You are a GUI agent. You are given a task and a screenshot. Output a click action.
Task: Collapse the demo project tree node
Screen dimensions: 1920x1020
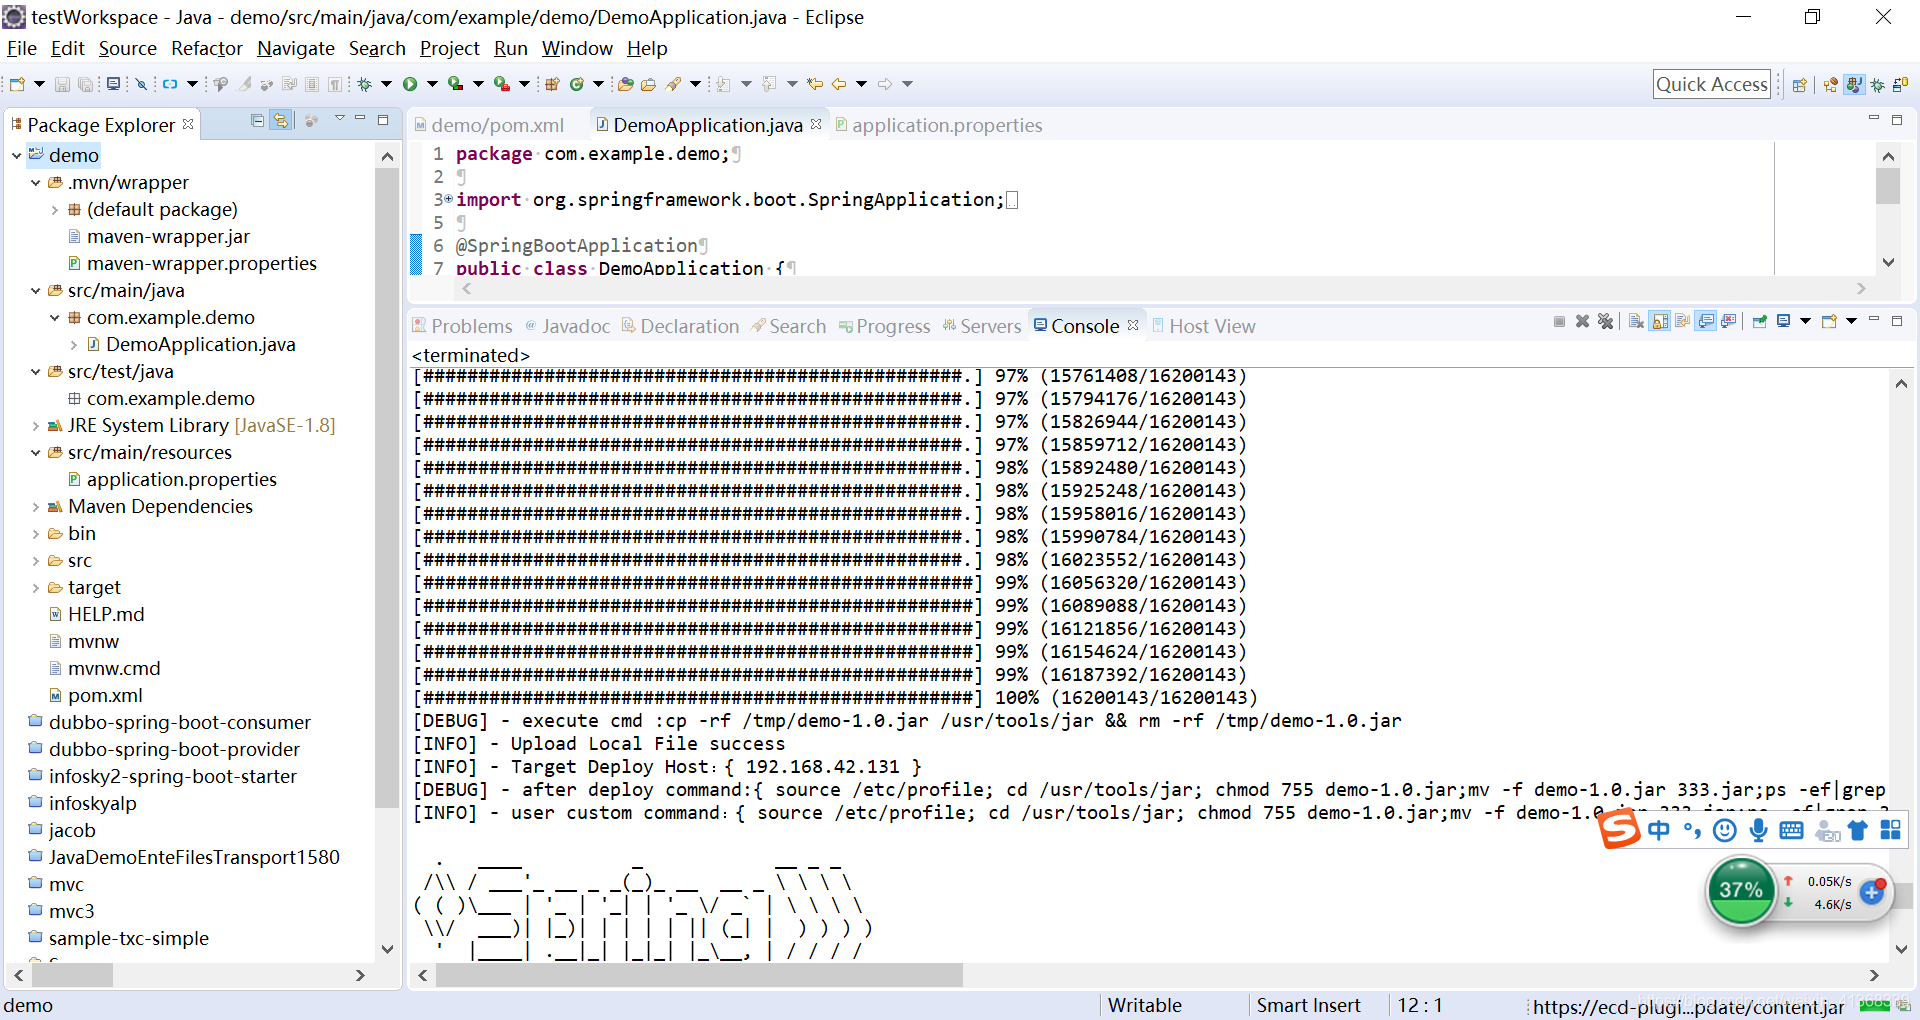(16, 155)
